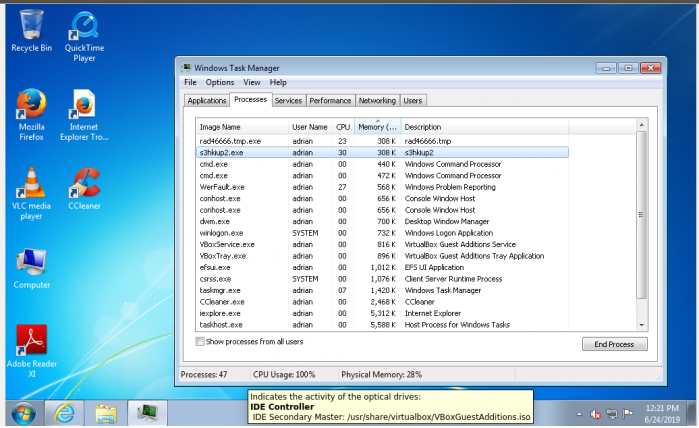The height and width of the screenshot is (428, 699).
Task: Select cmd.exe row with 472 K memory
Action: (x=382, y=176)
